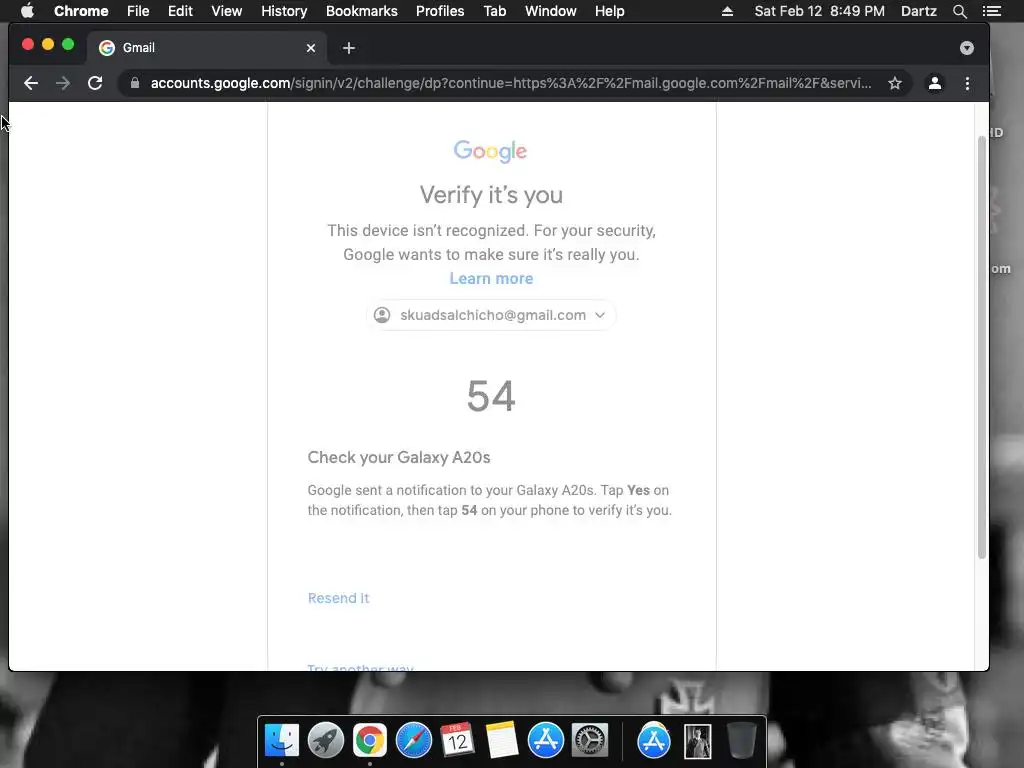
Task: Open the Window menu
Action: 551,11
